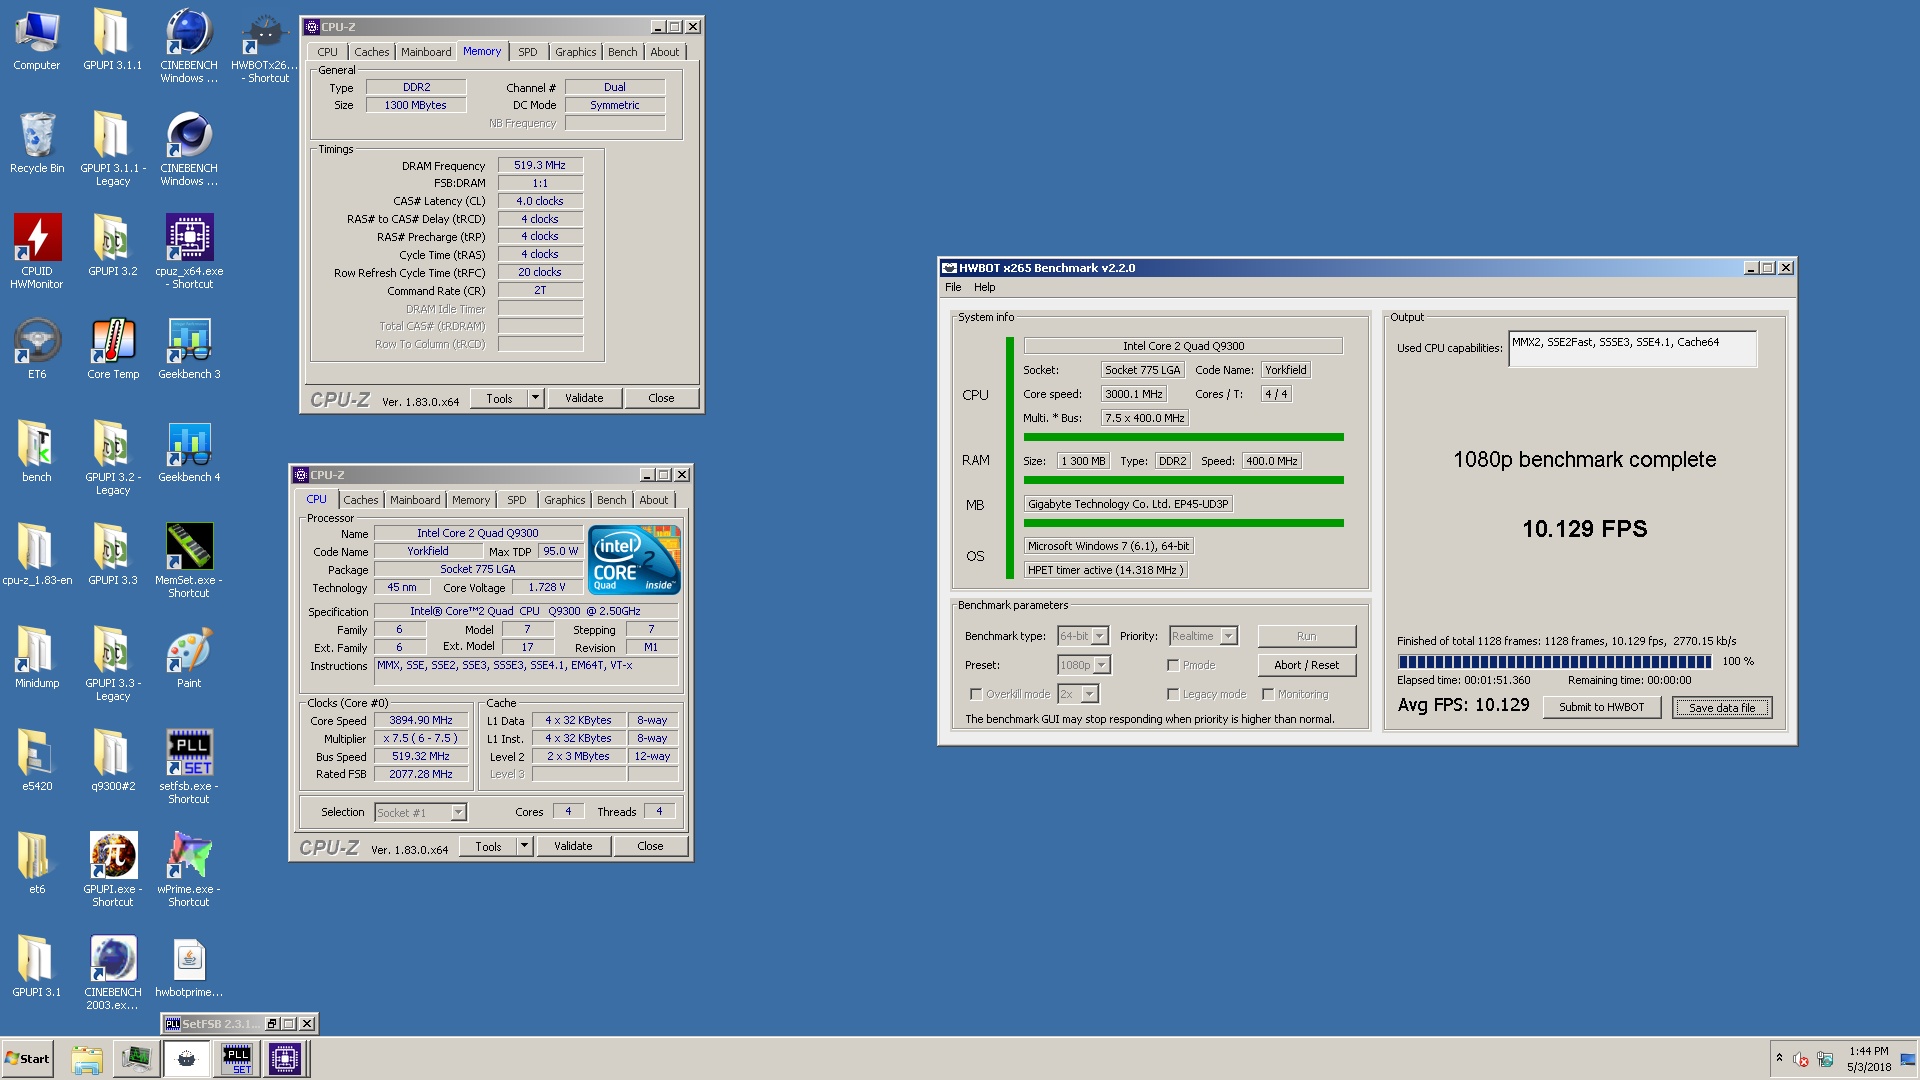Open setfsb.exe shortcut icon
Image resolution: width=1920 pixels, height=1080 pixels.
click(x=189, y=766)
